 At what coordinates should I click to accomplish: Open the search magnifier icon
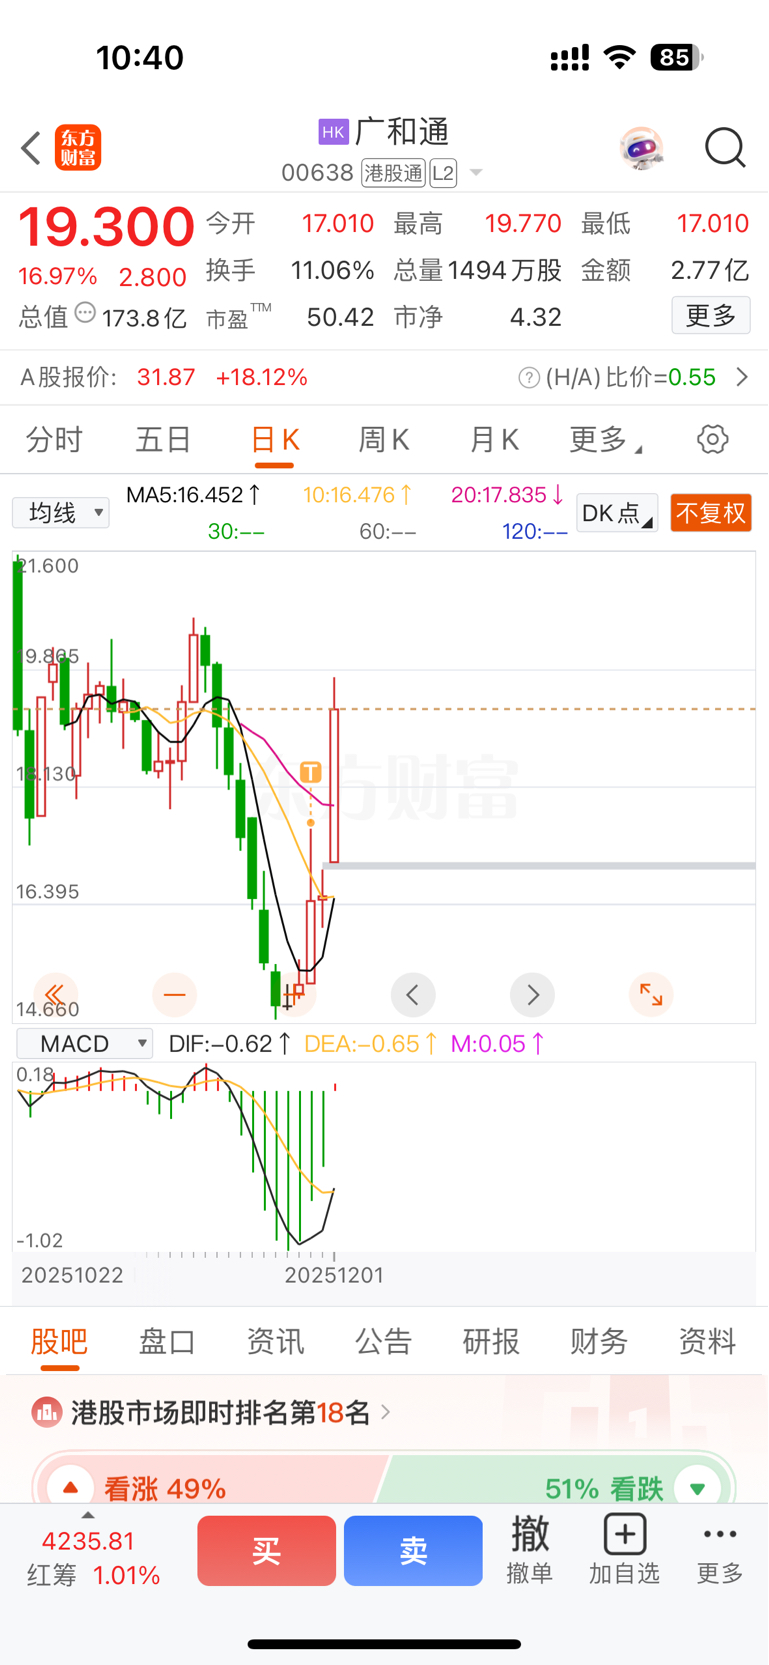point(725,148)
